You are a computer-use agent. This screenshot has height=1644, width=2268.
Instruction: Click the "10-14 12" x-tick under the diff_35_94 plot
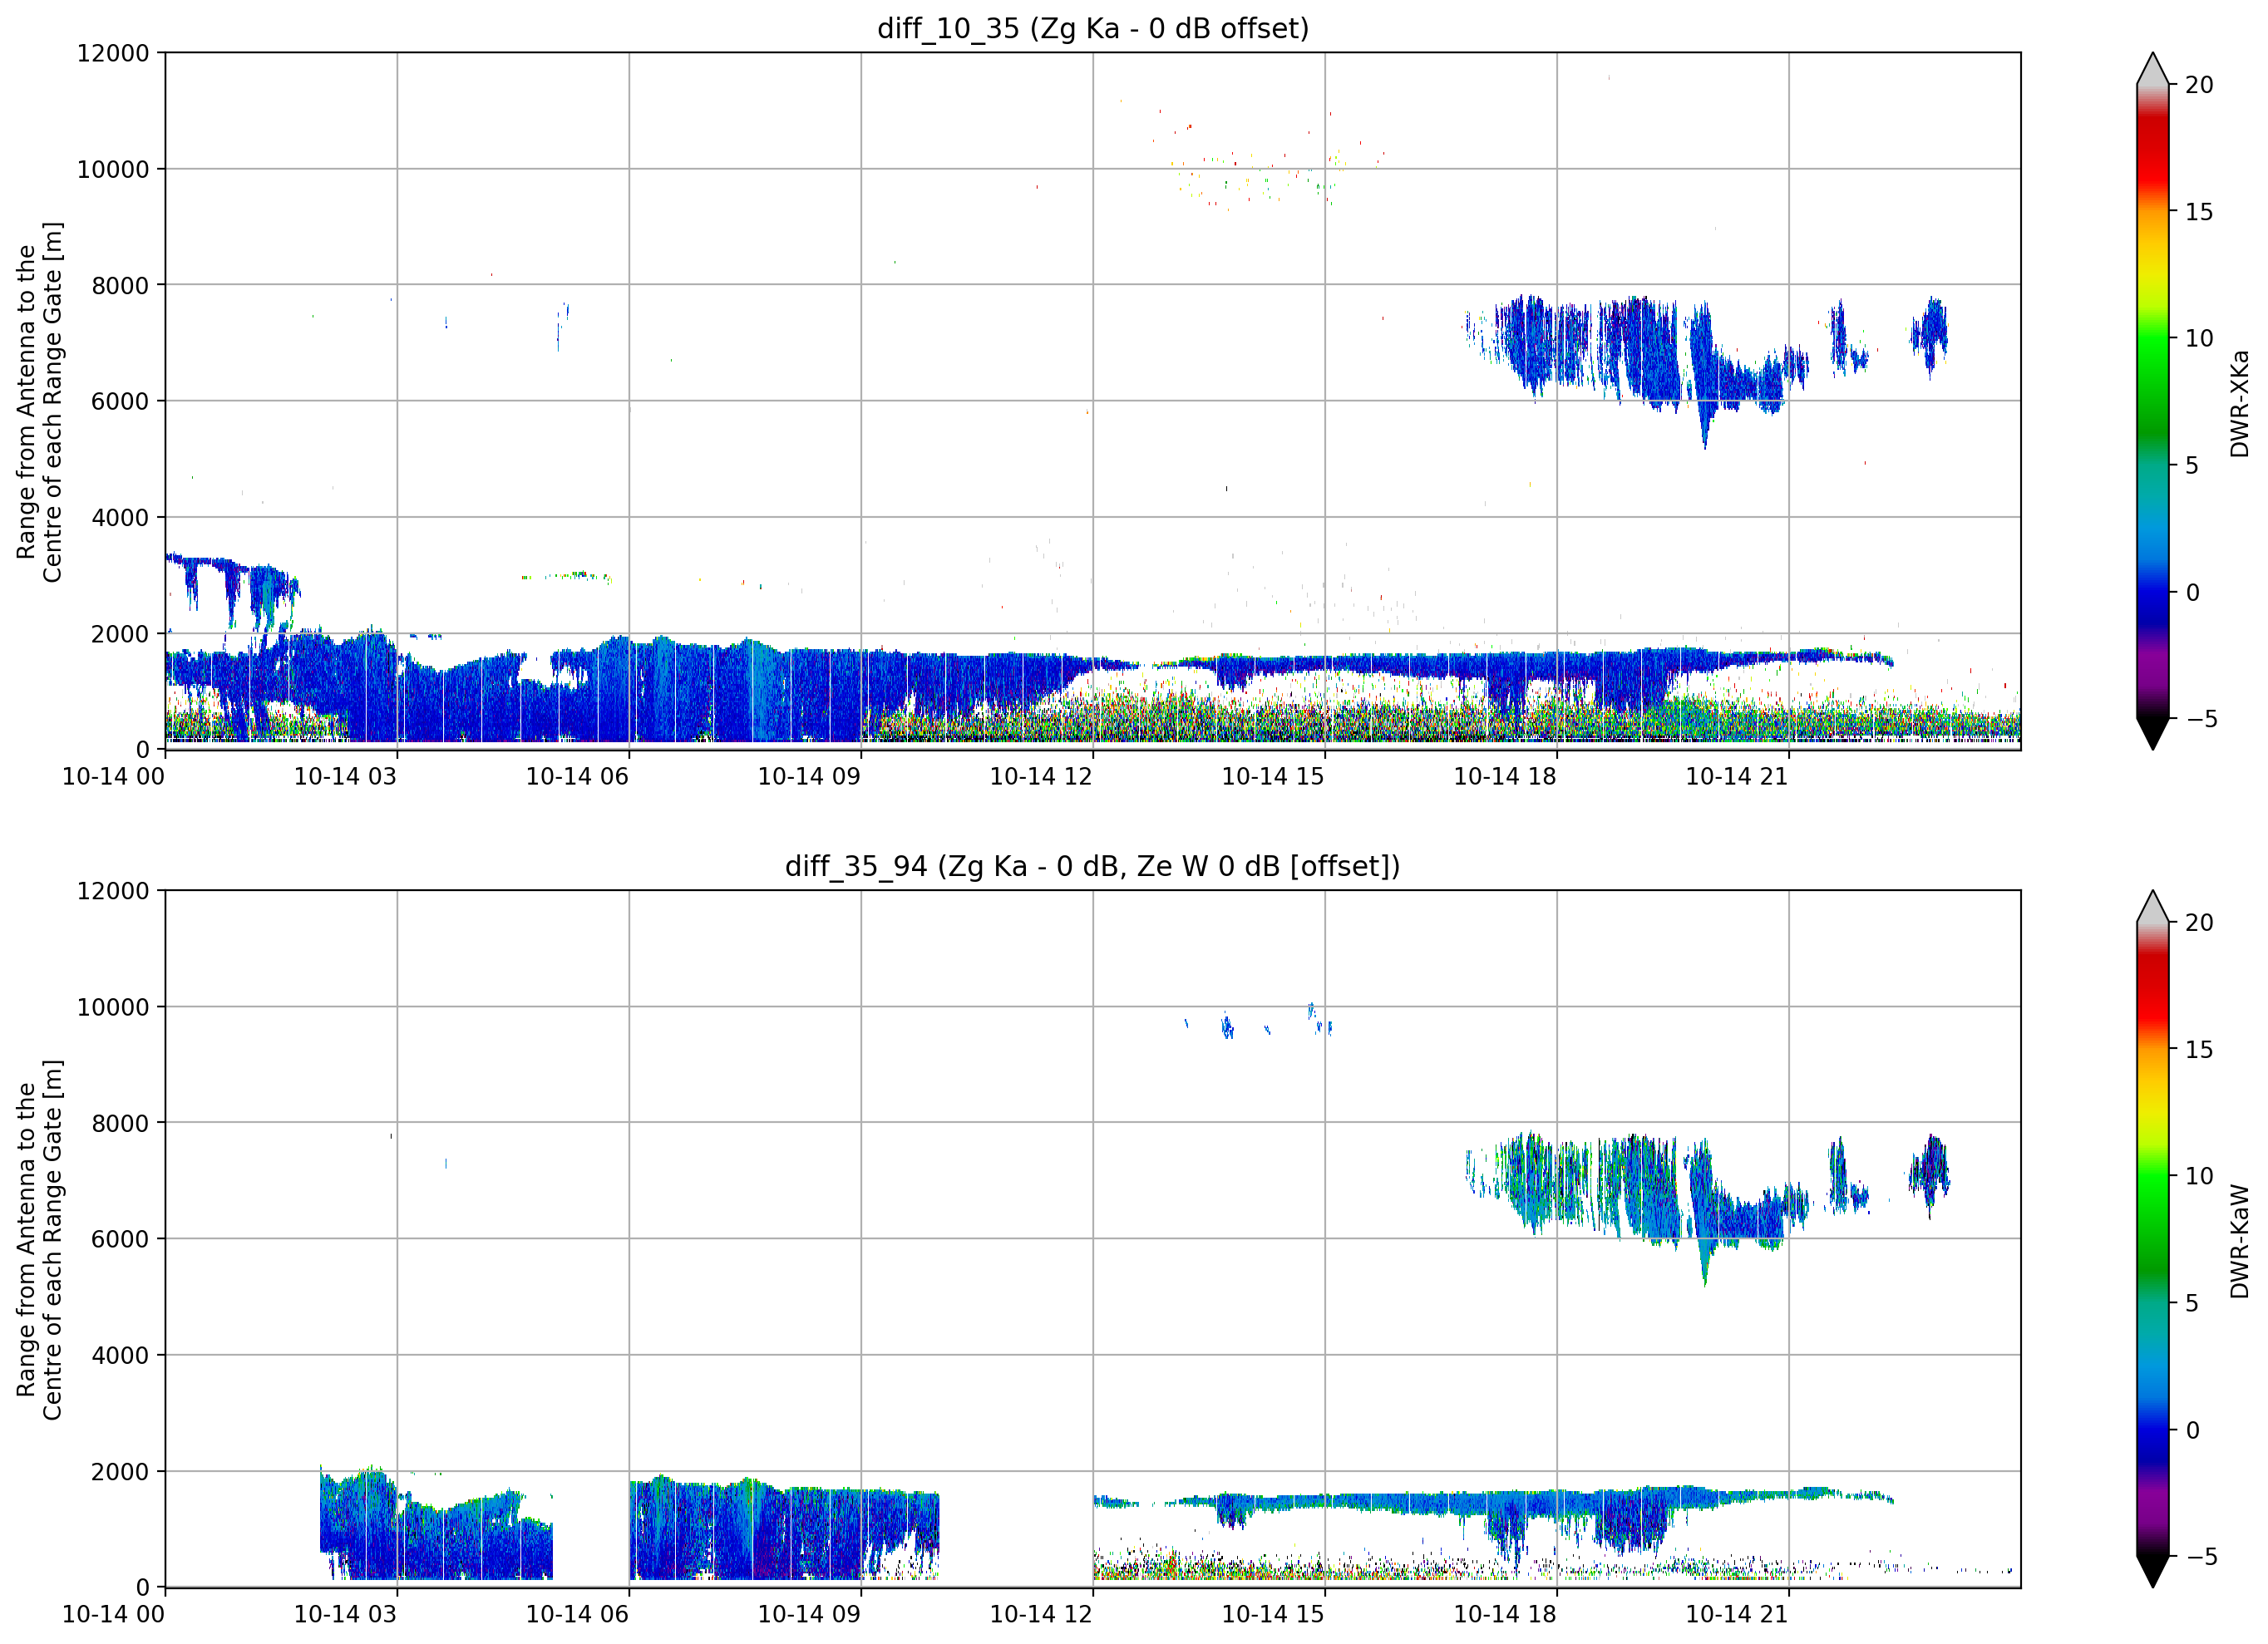(1041, 1614)
